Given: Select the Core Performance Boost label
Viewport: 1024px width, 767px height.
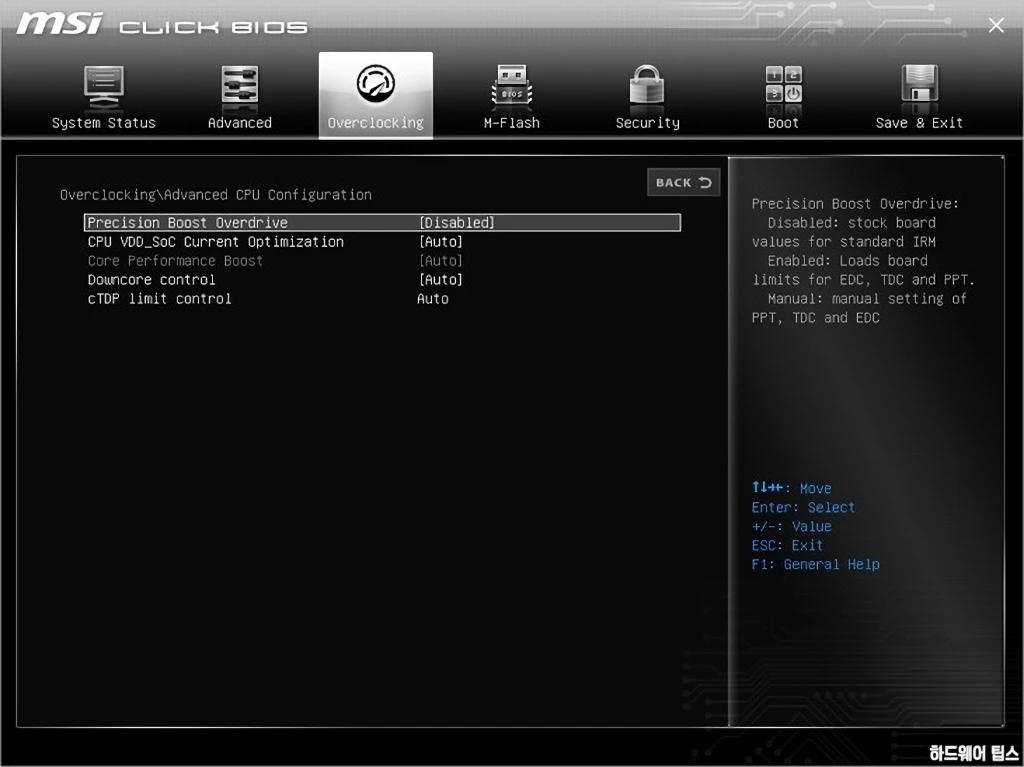Looking at the screenshot, I should (x=175, y=261).
